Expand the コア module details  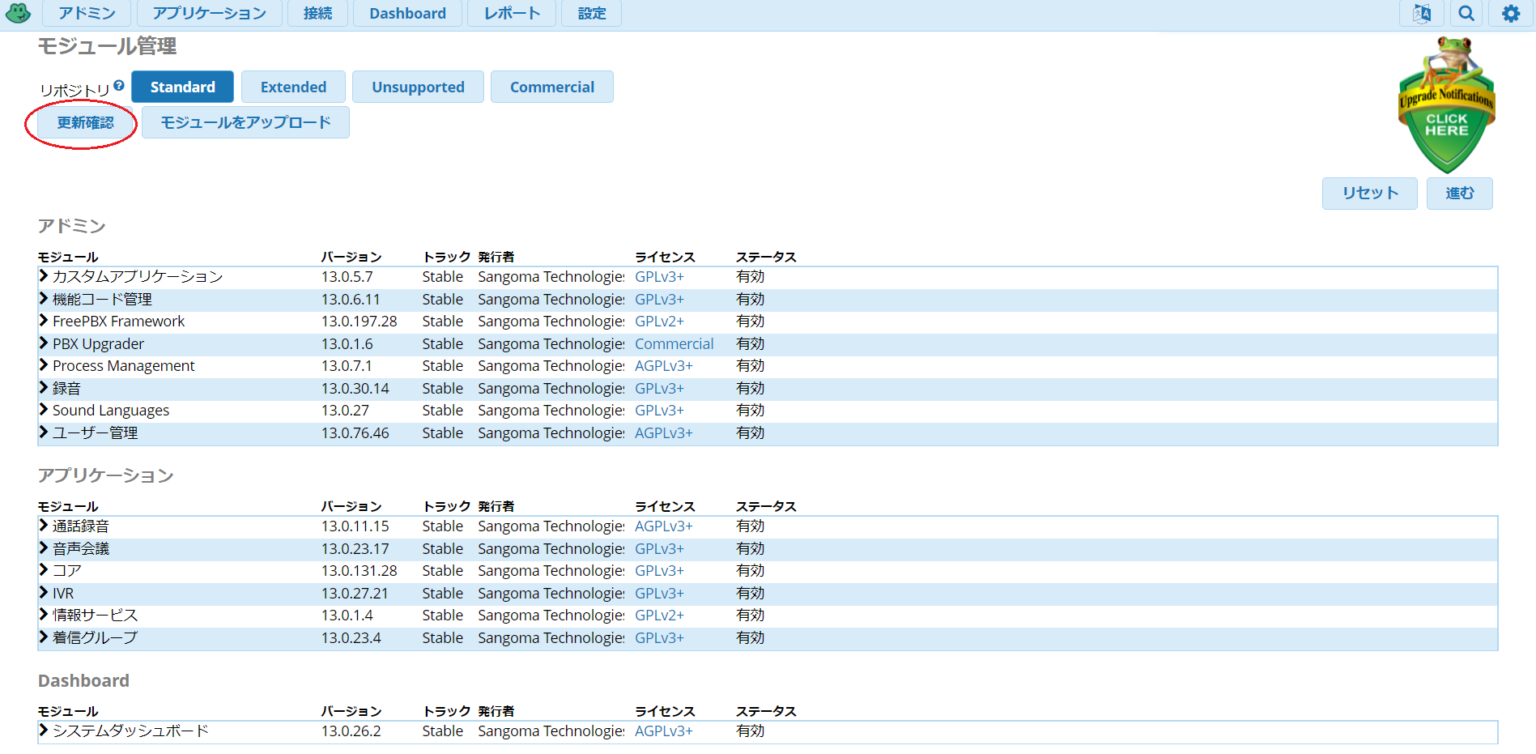(x=42, y=570)
